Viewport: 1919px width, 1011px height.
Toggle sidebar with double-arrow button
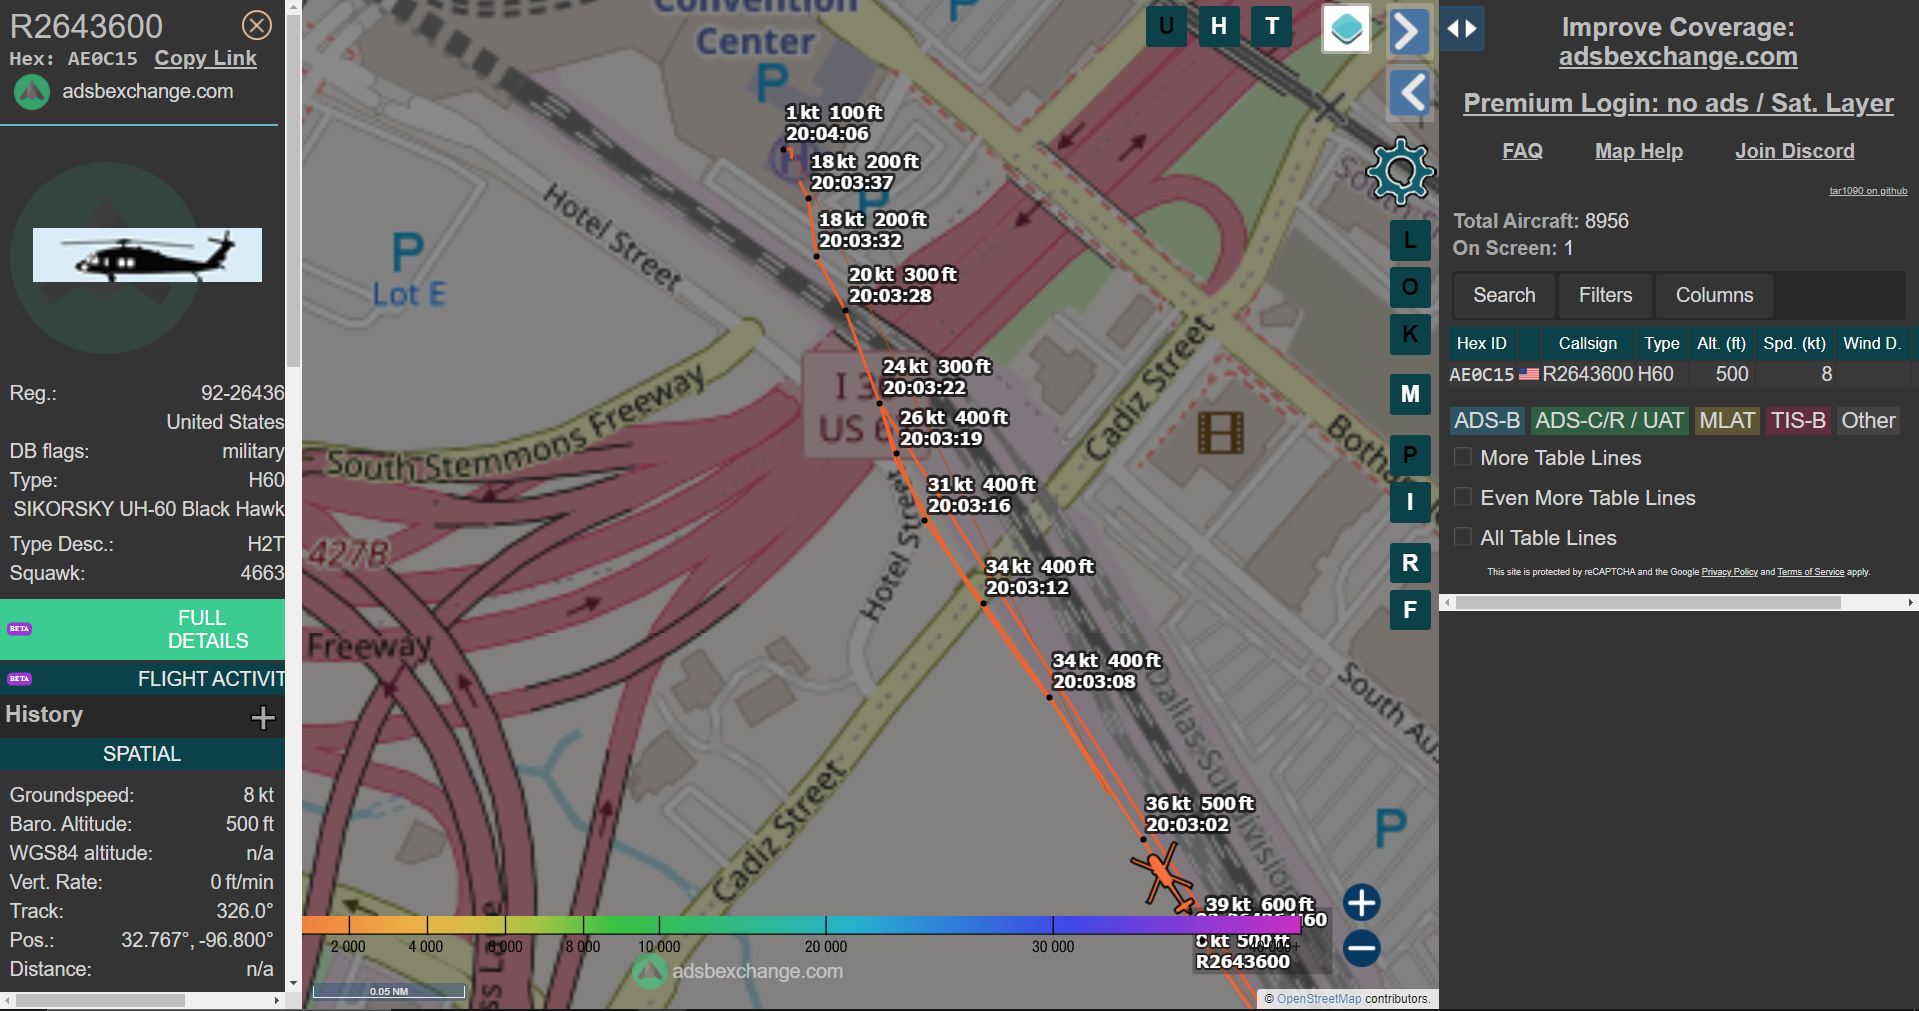[1462, 29]
